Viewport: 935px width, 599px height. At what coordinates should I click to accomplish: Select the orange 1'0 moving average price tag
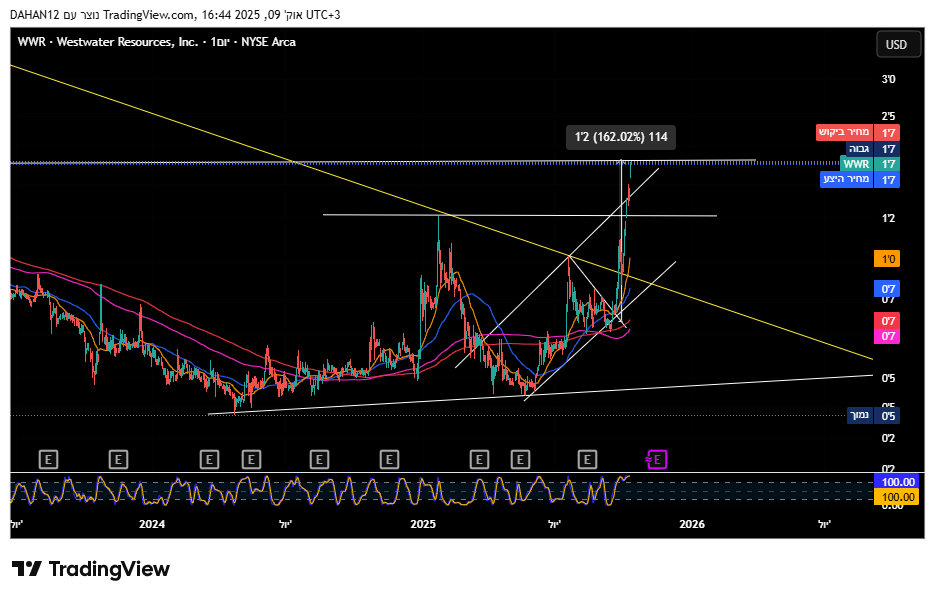[x=887, y=259]
